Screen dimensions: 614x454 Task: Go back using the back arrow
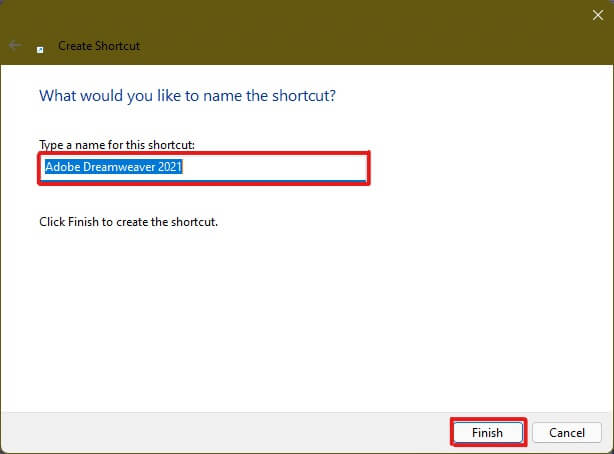tap(15, 46)
